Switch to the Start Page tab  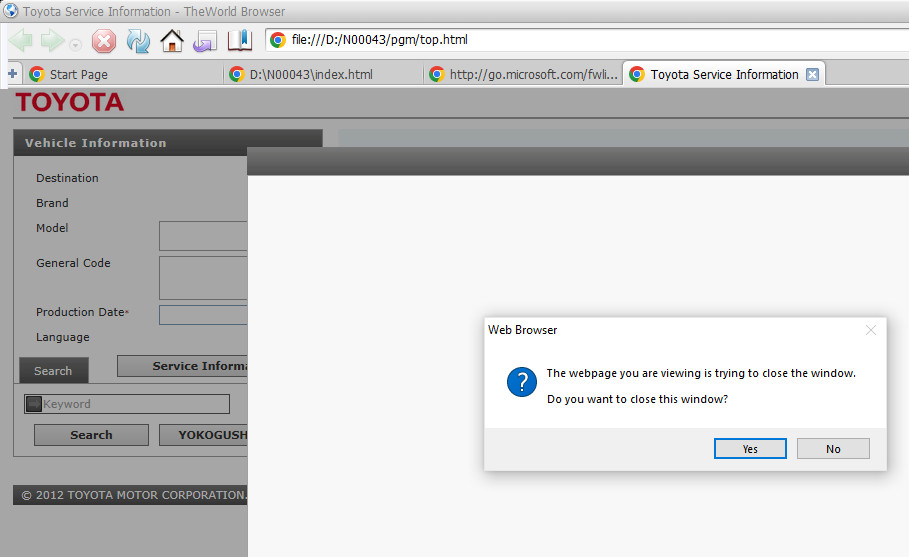(123, 74)
